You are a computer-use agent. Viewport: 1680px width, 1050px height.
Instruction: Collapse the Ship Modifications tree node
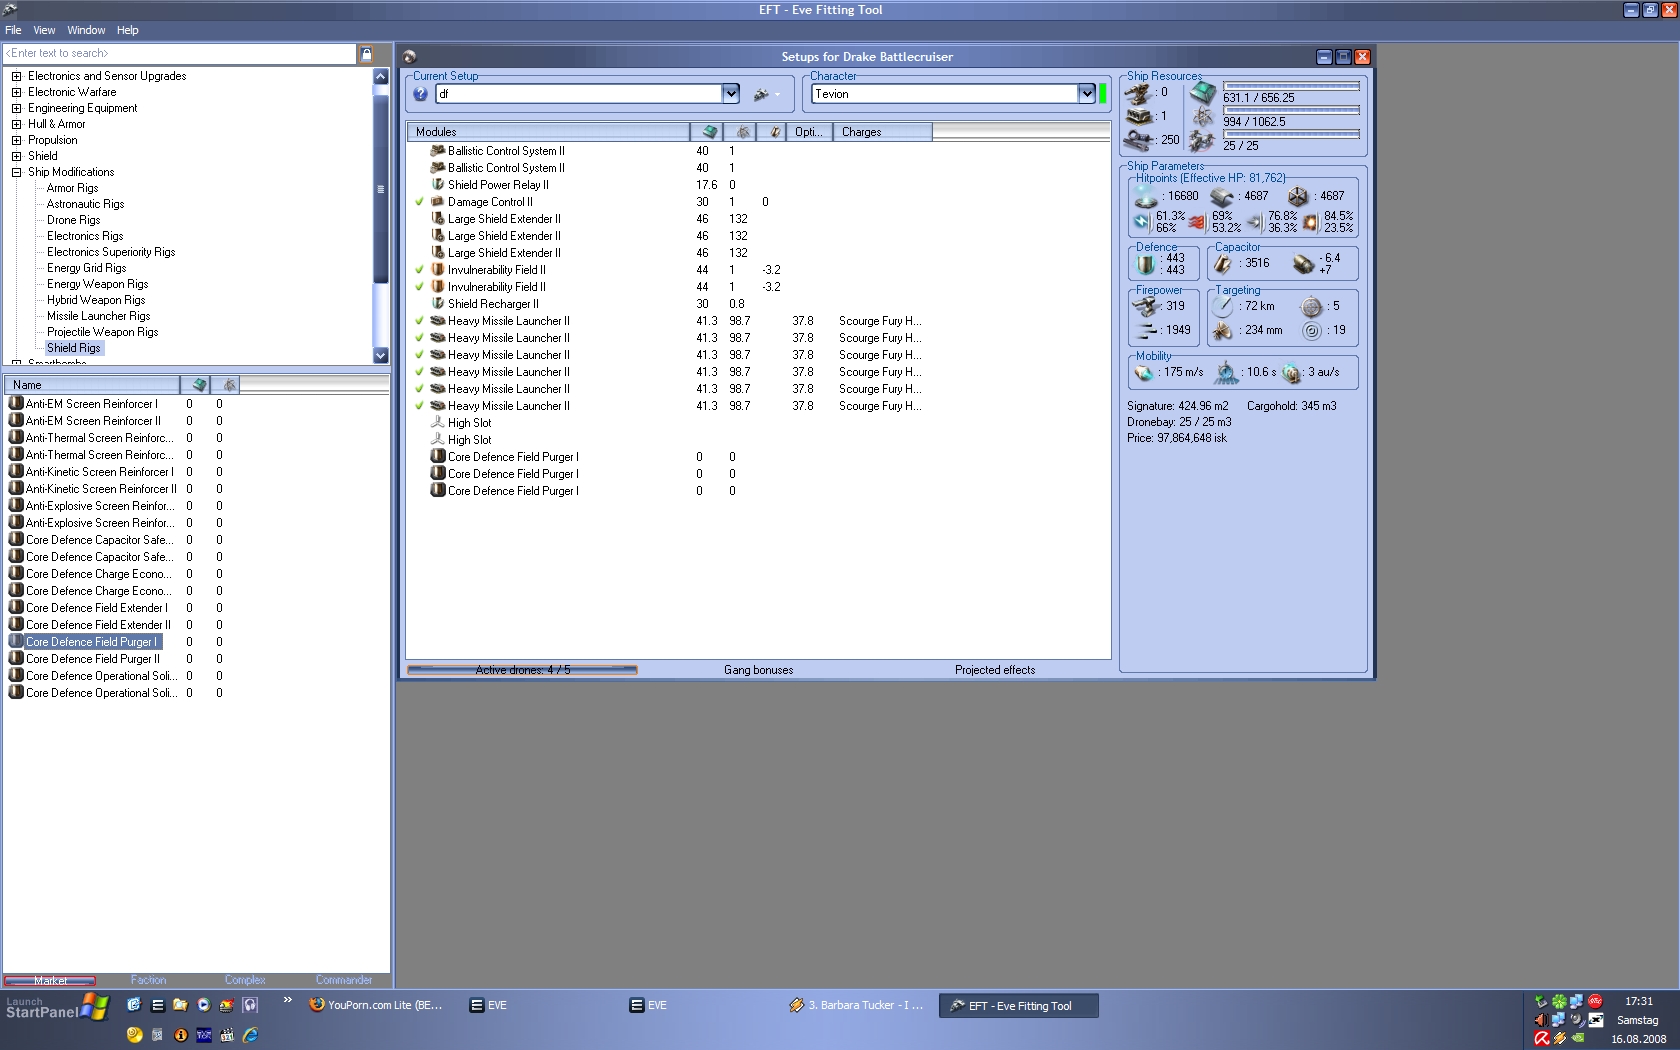[16, 172]
